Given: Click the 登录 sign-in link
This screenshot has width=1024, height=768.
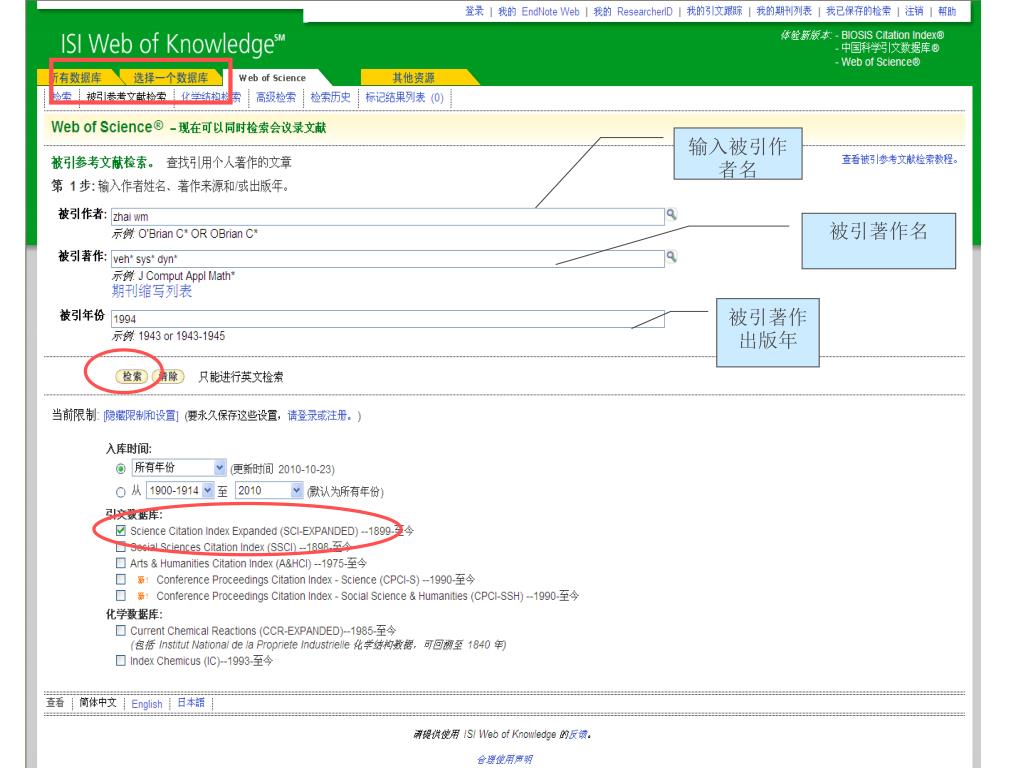Looking at the screenshot, I should pyautogui.click(x=475, y=11).
